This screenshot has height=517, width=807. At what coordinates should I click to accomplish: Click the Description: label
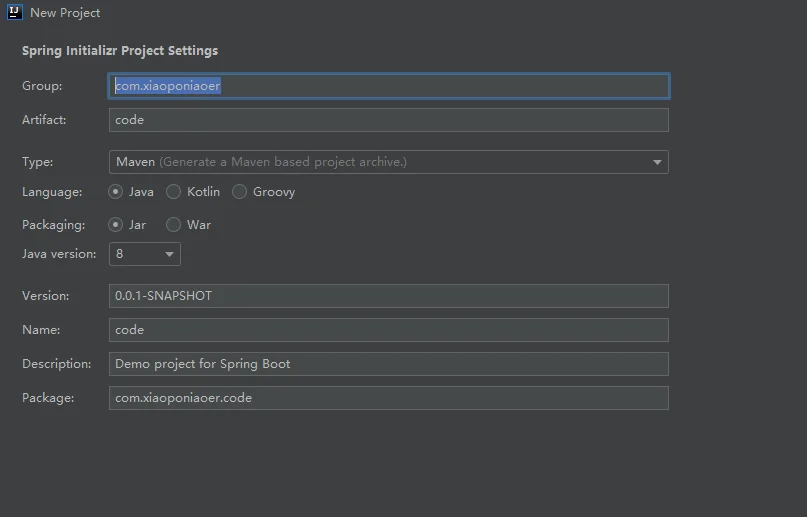57,364
